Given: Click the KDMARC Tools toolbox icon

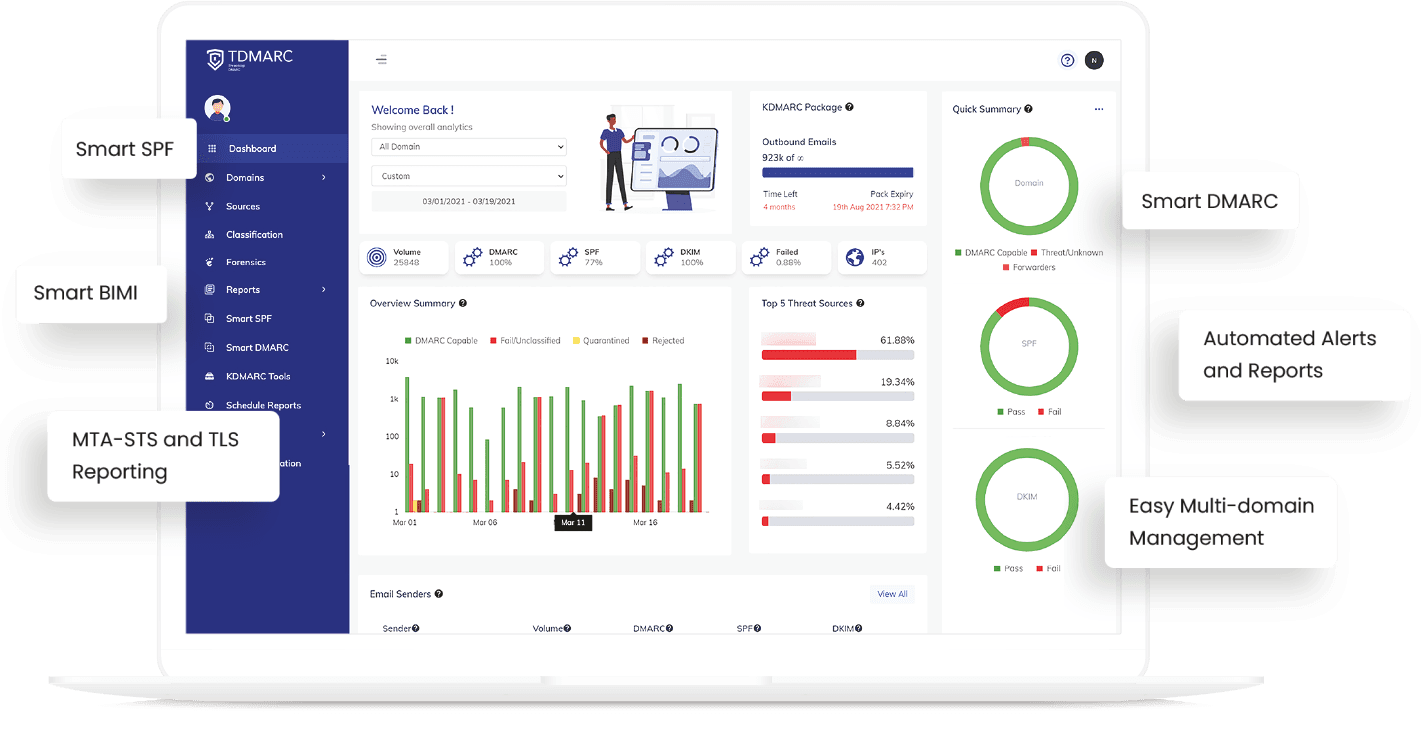Looking at the screenshot, I should (210, 376).
